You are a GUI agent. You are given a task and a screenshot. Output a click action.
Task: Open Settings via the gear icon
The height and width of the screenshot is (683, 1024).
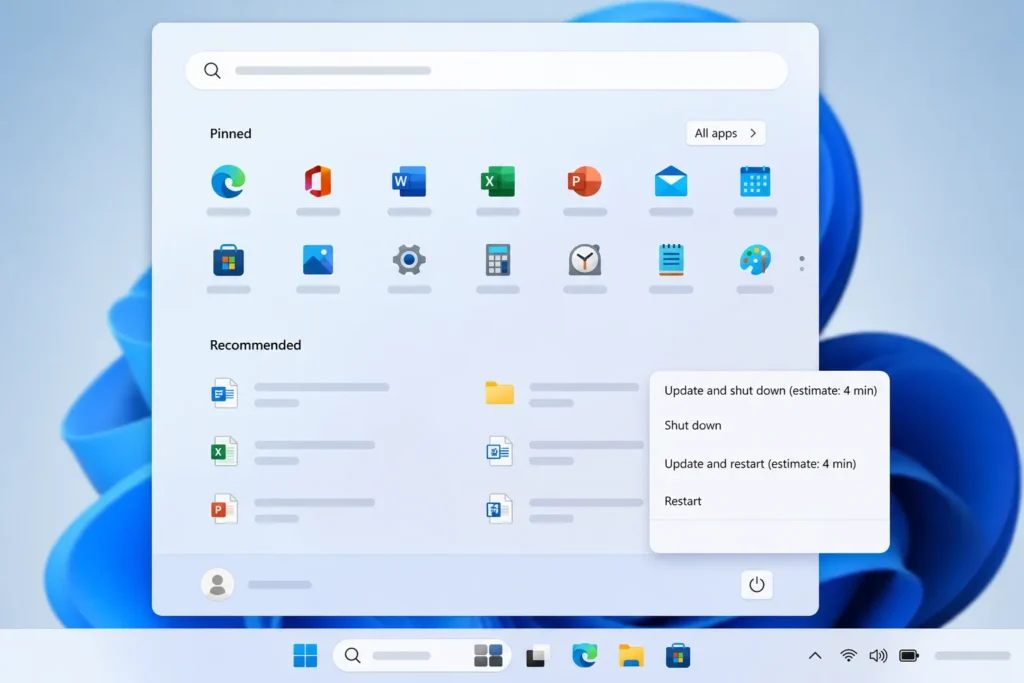(406, 258)
